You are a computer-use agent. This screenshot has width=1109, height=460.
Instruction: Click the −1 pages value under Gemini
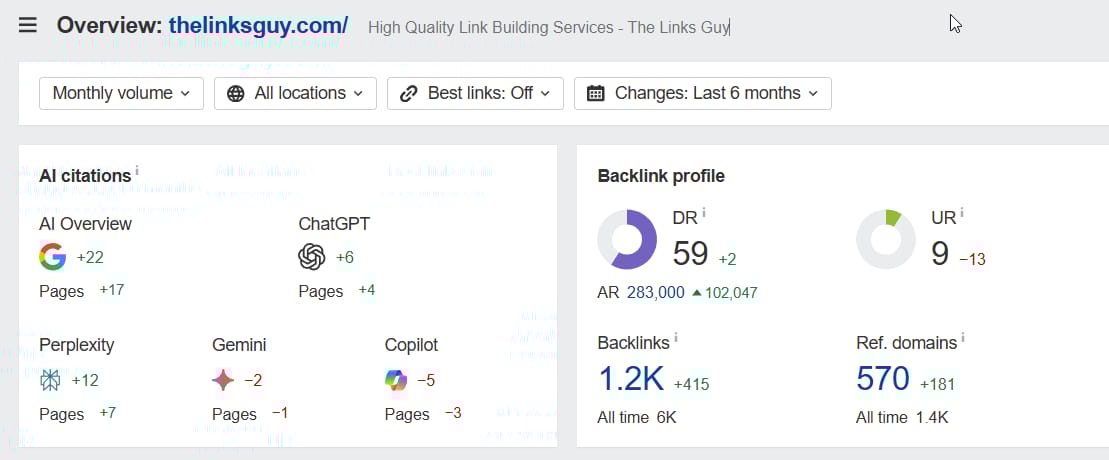(x=280, y=413)
